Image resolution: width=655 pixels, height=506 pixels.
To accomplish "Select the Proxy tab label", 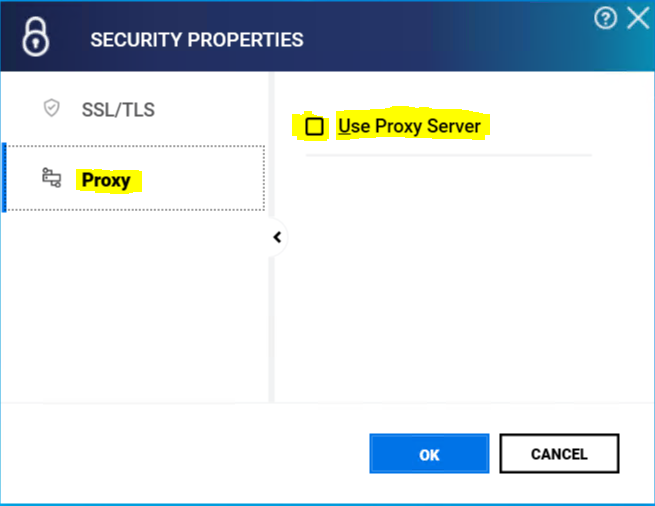I will pyautogui.click(x=106, y=181).
